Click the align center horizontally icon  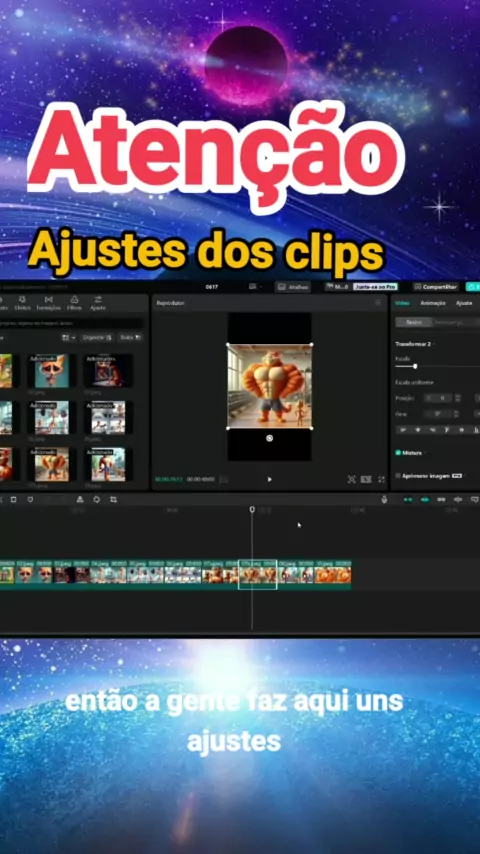418,430
